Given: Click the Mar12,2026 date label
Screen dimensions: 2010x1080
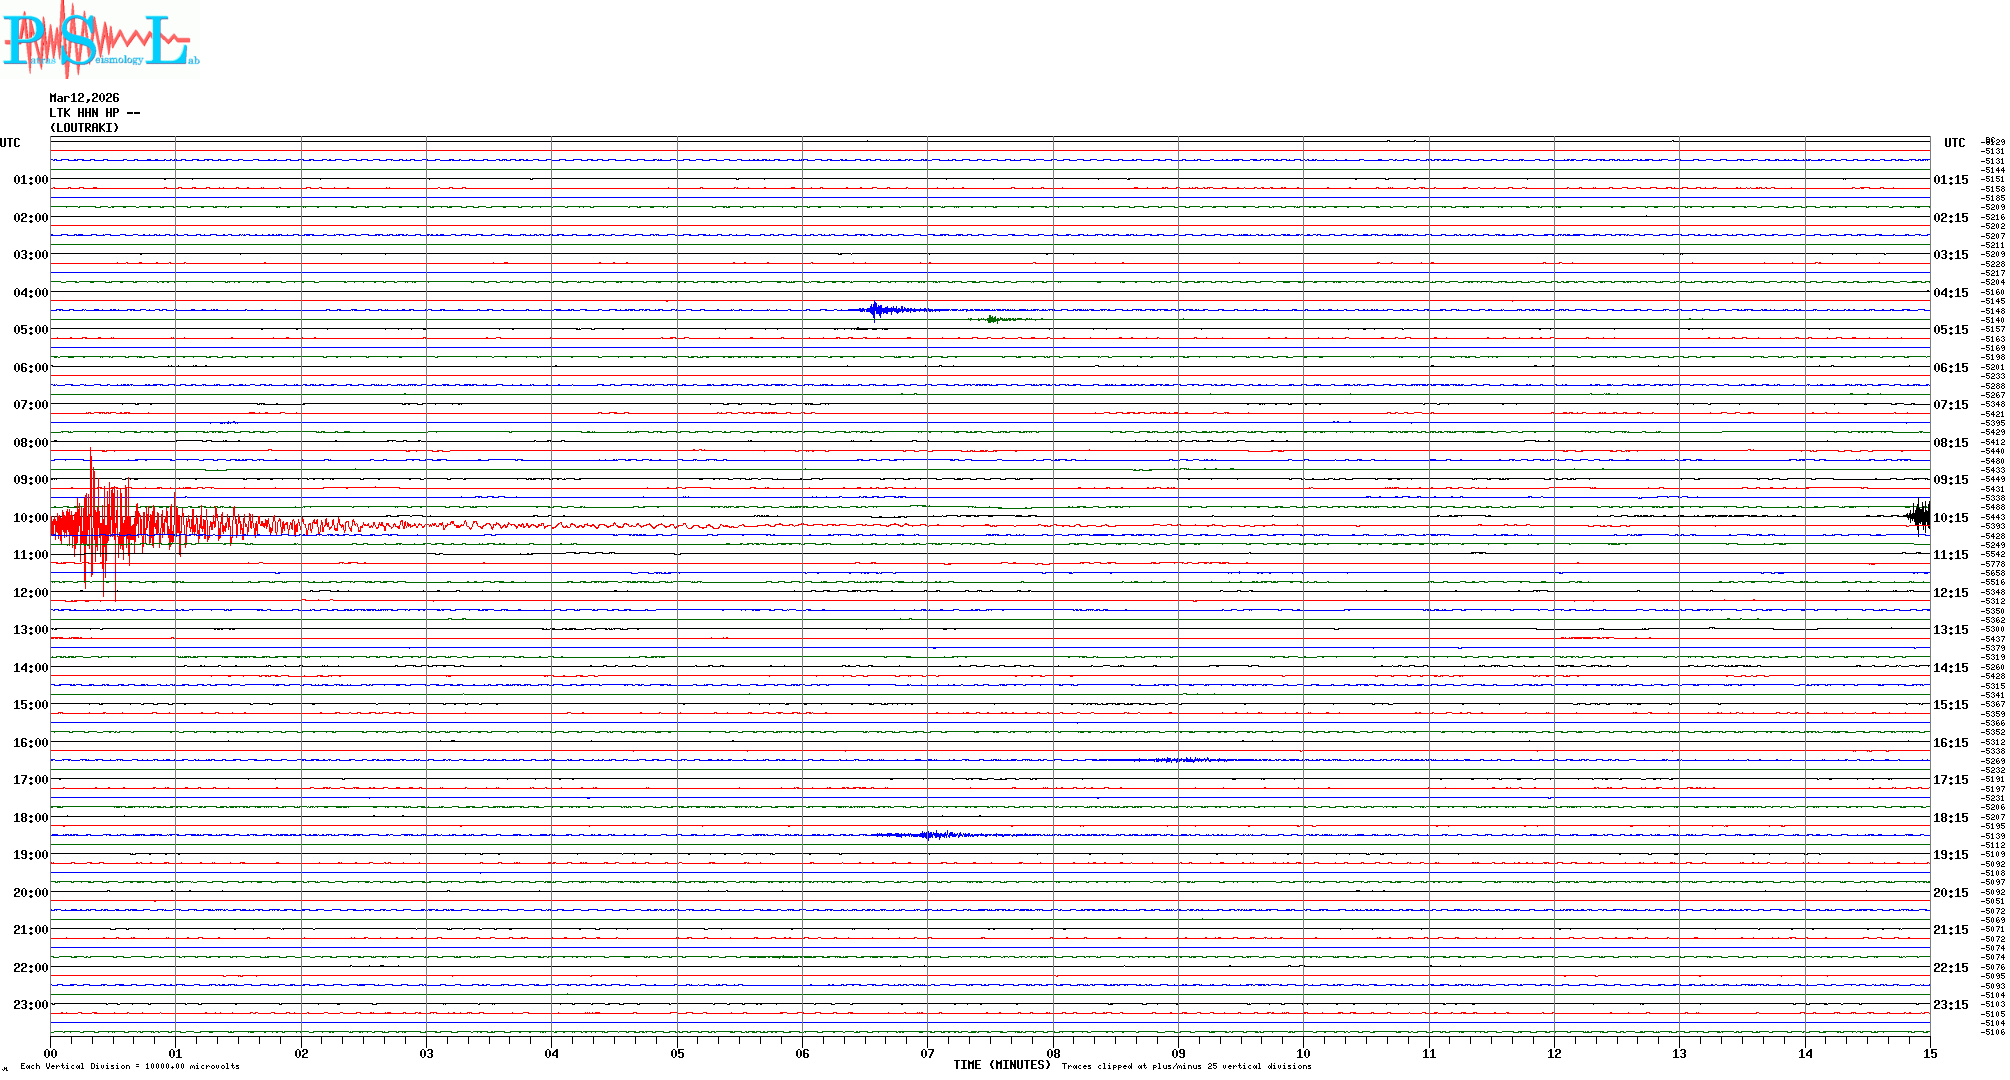Looking at the screenshot, I should [84, 98].
